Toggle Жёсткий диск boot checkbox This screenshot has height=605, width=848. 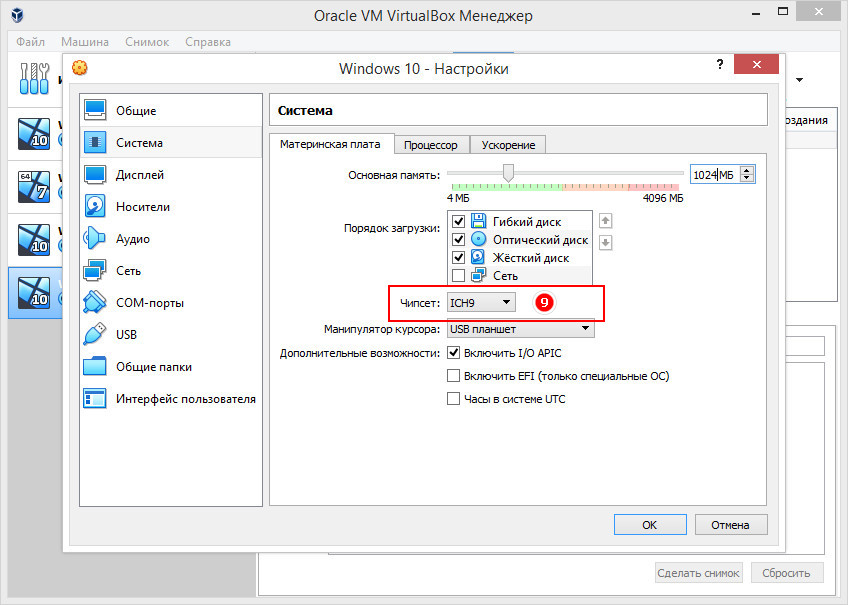(x=459, y=257)
